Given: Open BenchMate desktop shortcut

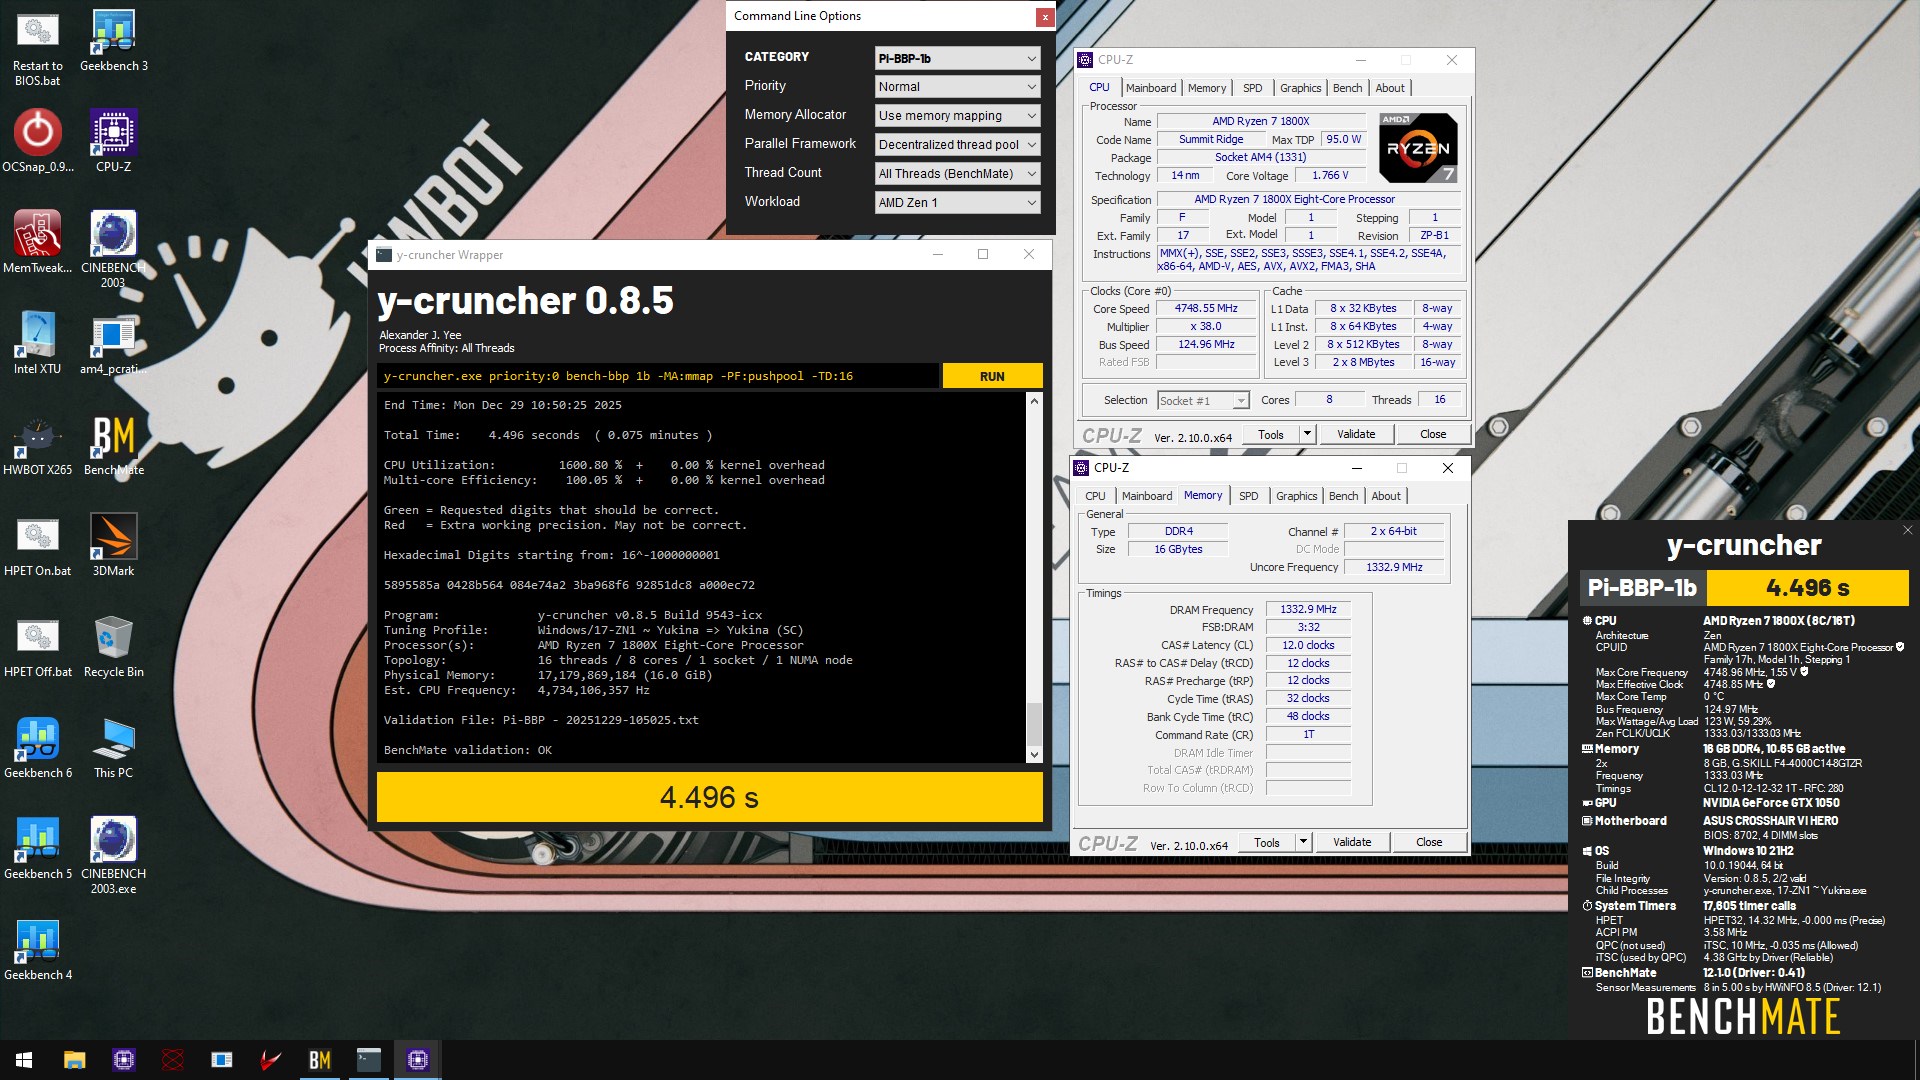Looking at the screenshot, I should (113, 443).
